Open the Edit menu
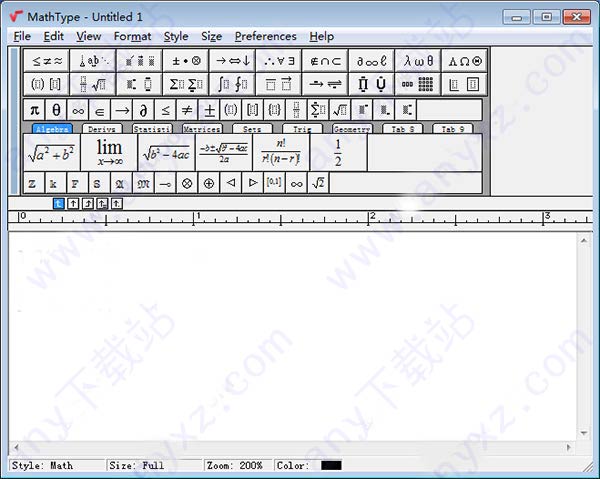The image size is (600, 479). click(x=53, y=36)
